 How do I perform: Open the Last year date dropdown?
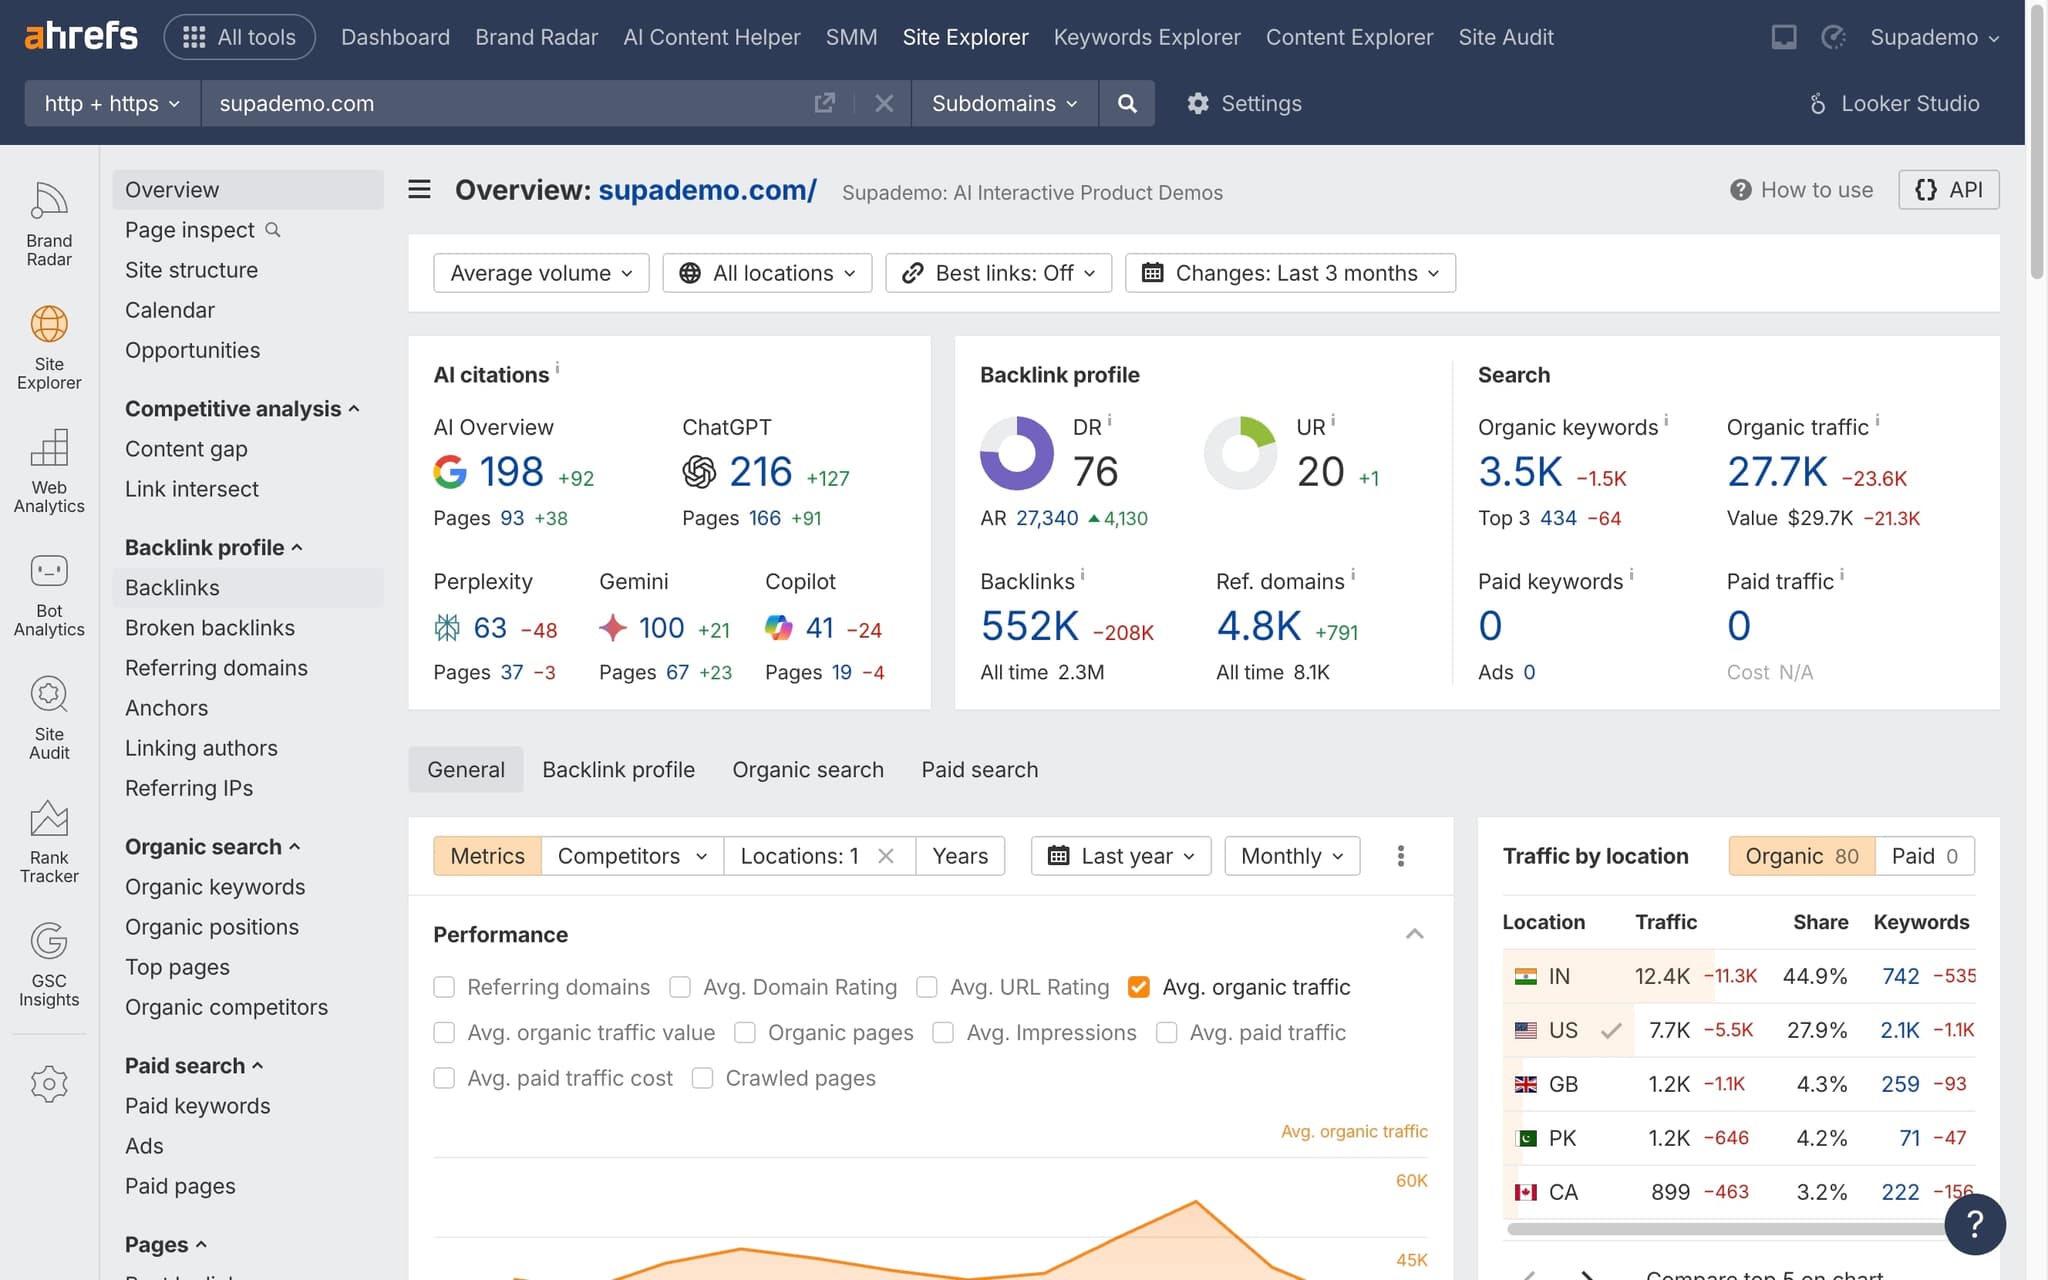click(1120, 856)
